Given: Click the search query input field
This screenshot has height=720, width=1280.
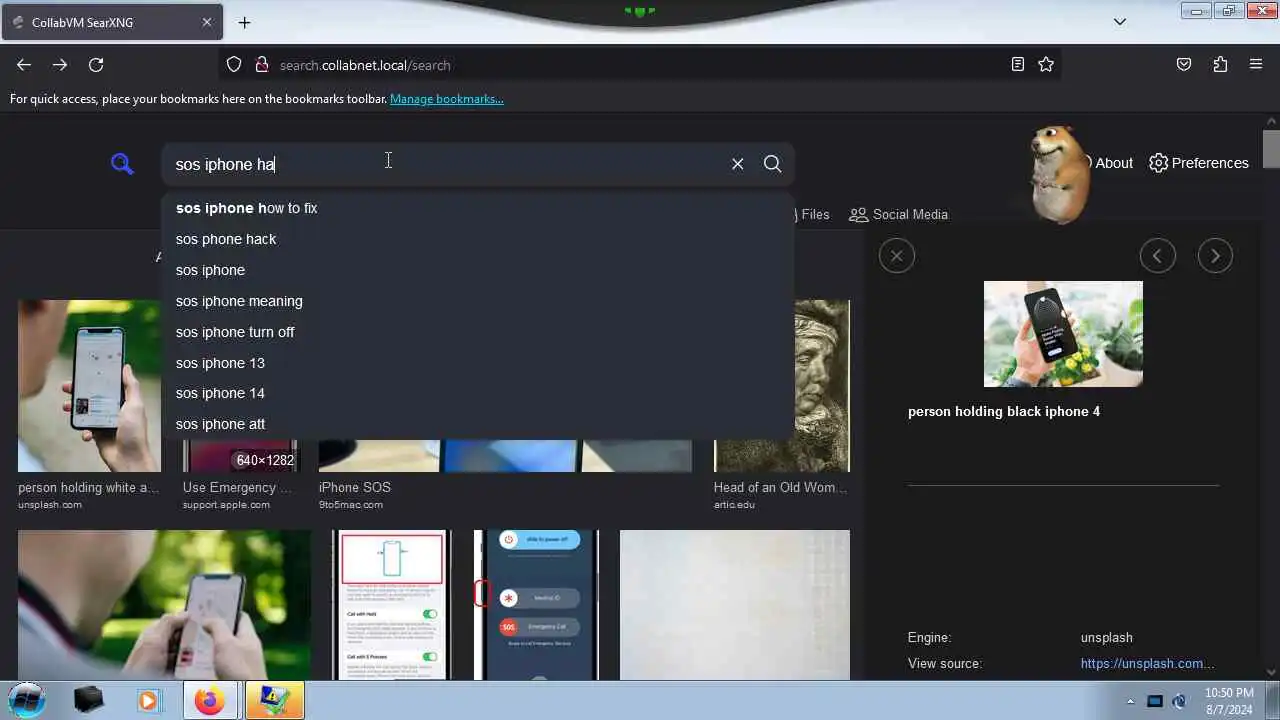Looking at the screenshot, I should tap(445, 164).
